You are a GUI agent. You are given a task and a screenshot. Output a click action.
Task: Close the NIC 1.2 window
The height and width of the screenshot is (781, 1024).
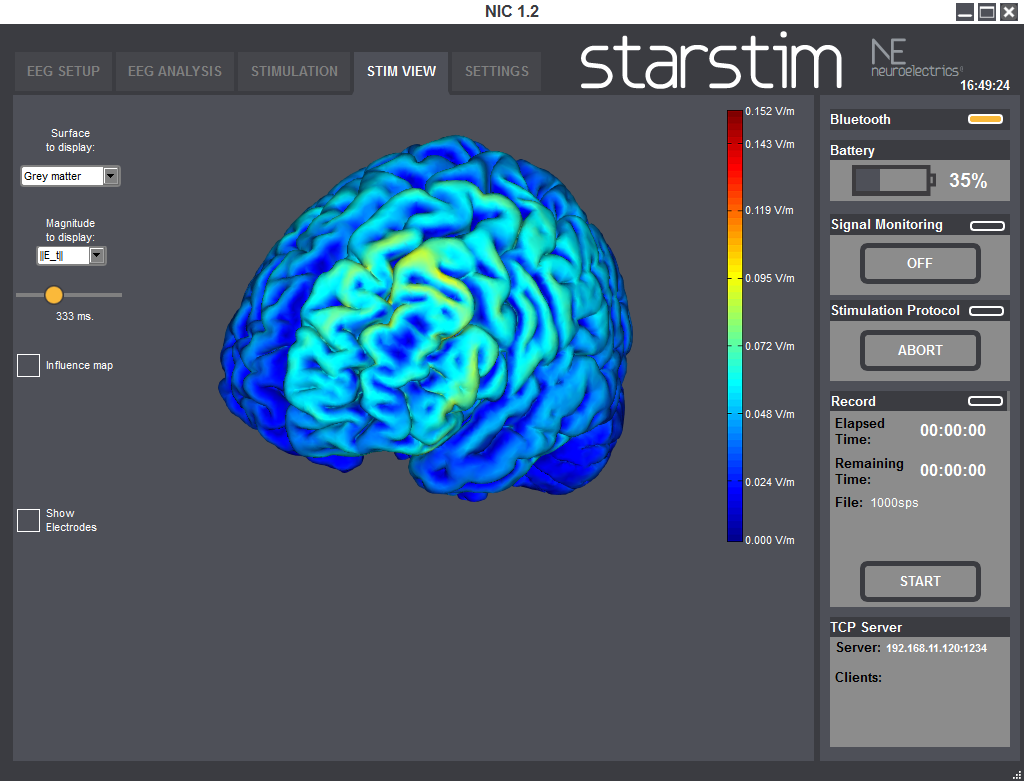pos(1009,12)
